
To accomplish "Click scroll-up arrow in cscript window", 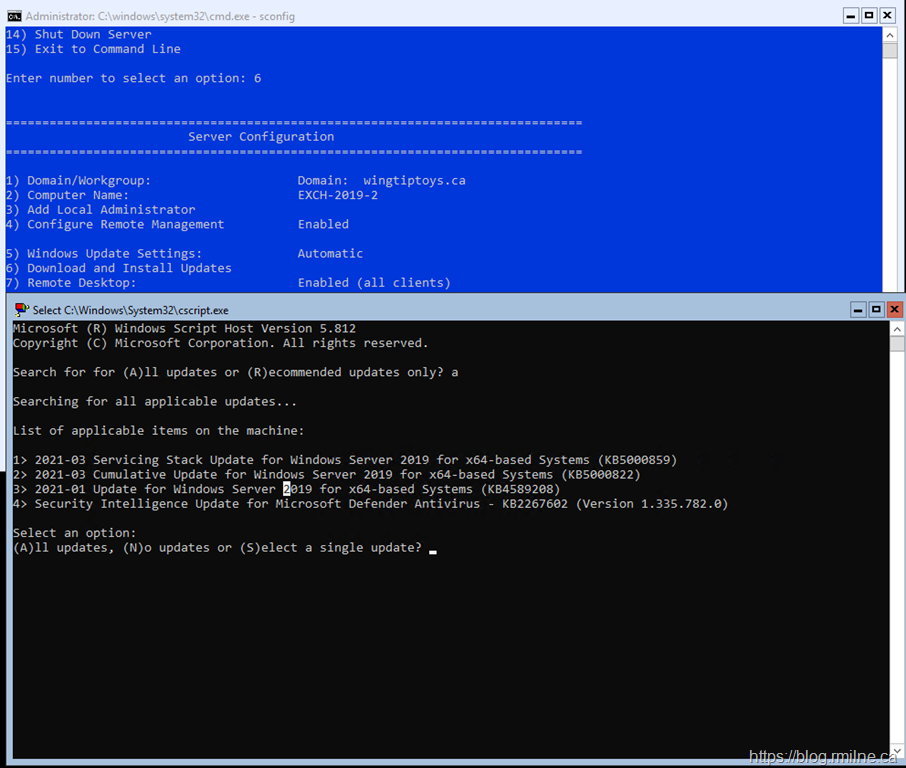I will tap(897, 329).
